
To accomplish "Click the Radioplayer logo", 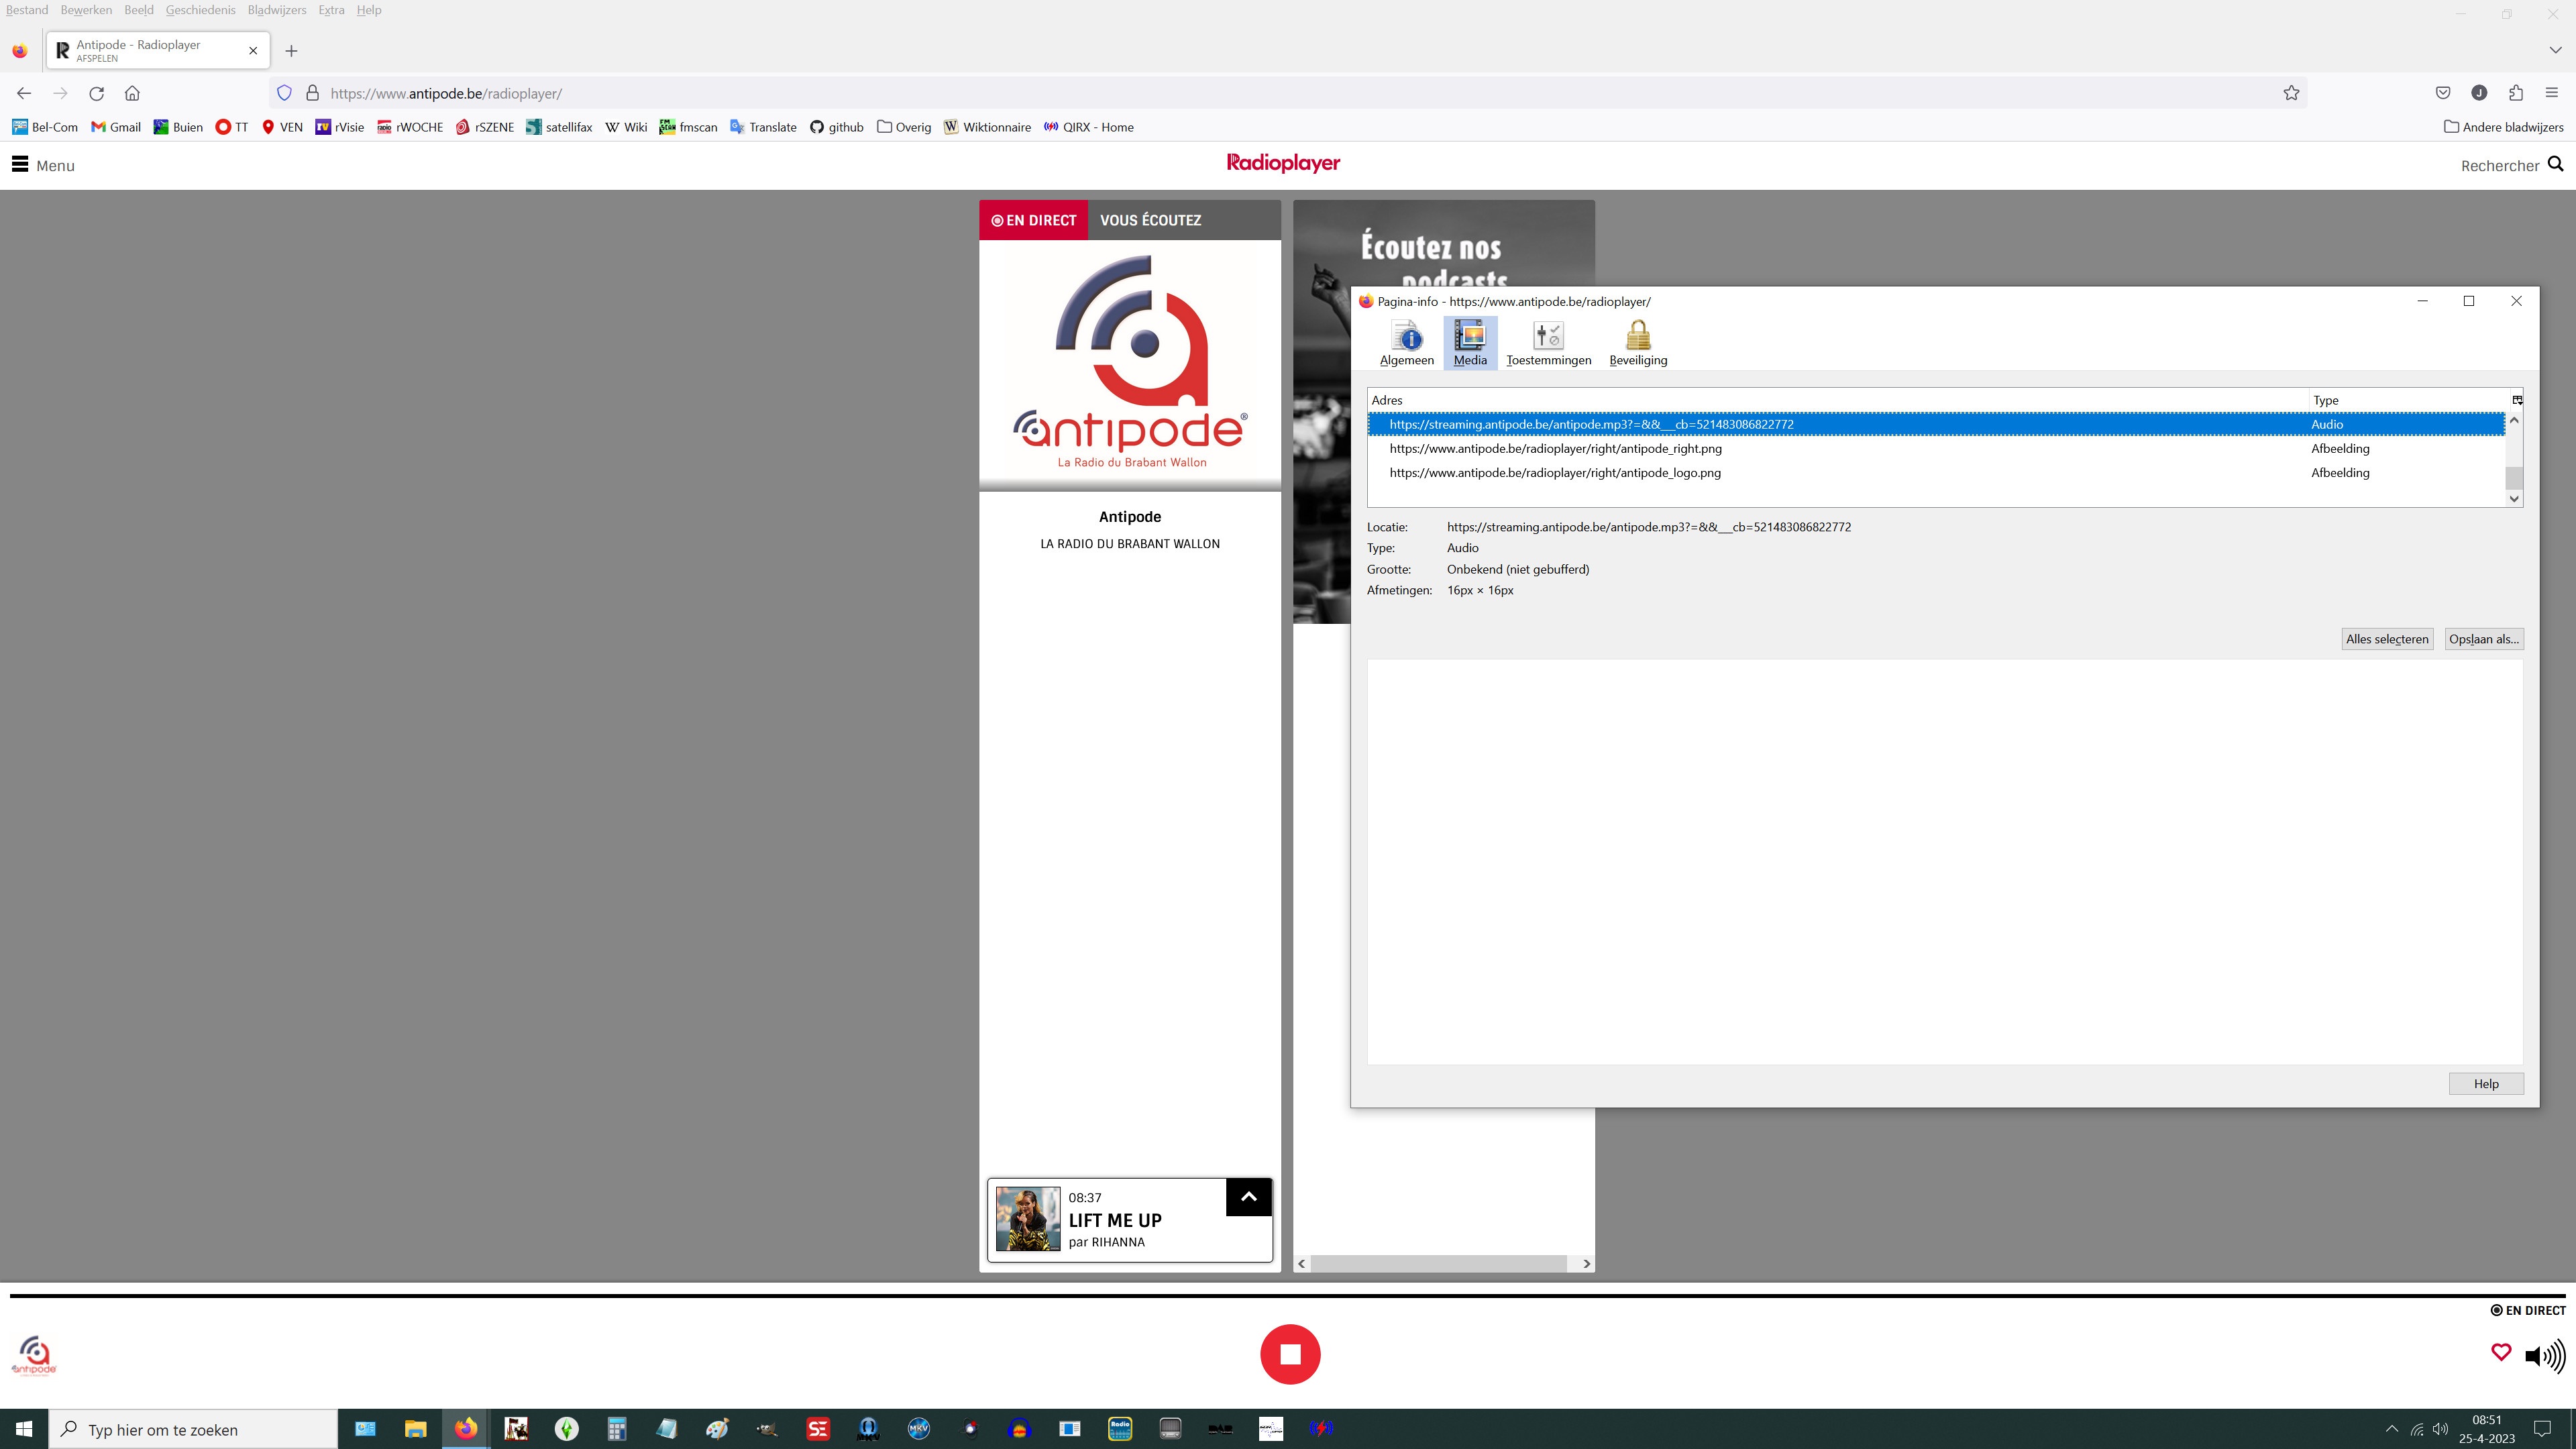I will [x=1283, y=163].
